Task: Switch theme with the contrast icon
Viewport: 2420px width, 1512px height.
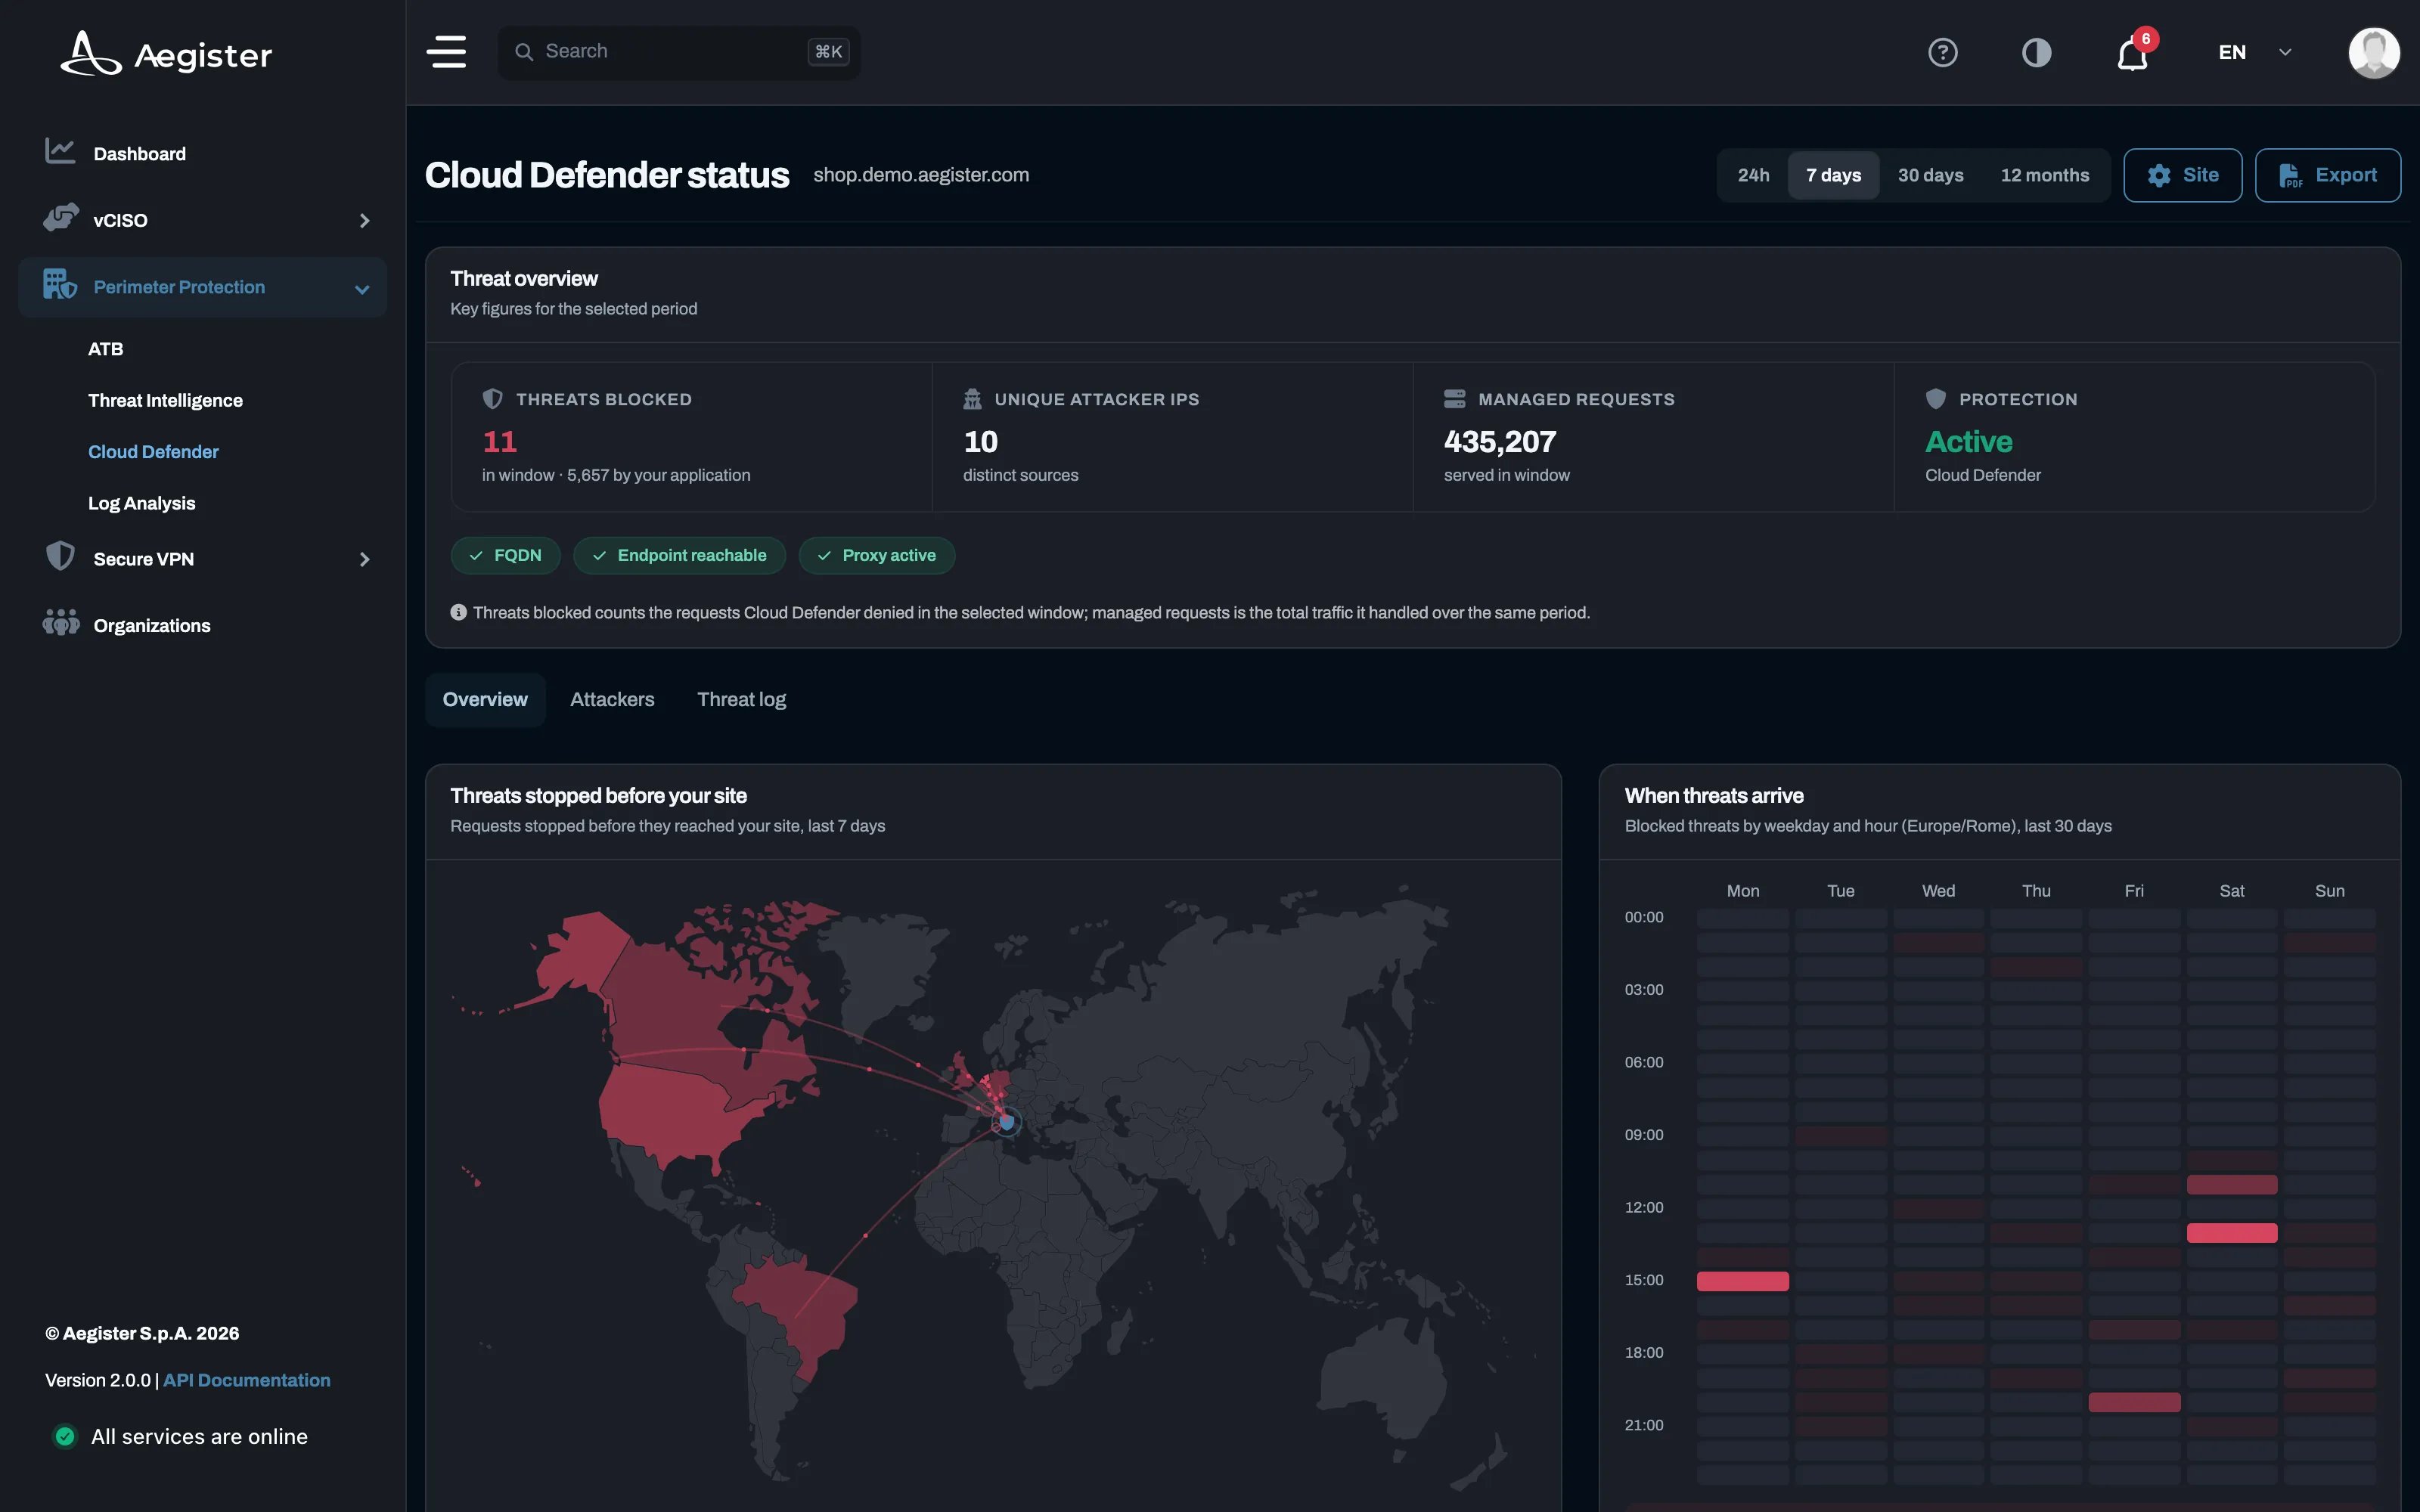Action: [x=2036, y=52]
